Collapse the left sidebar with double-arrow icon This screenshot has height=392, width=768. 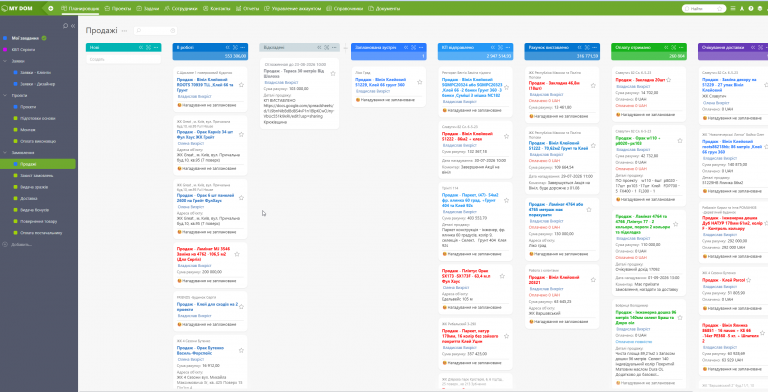[x=73, y=26]
